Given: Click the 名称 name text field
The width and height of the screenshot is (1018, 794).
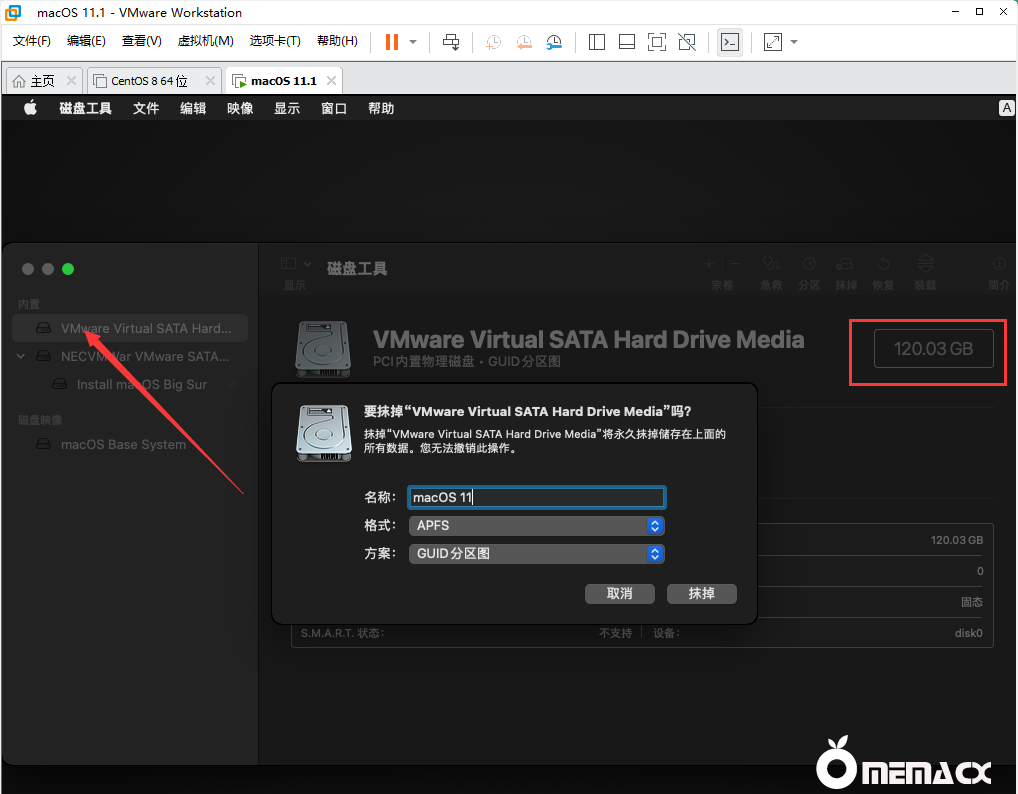Looking at the screenshot, I should click(x=536, y=497).
